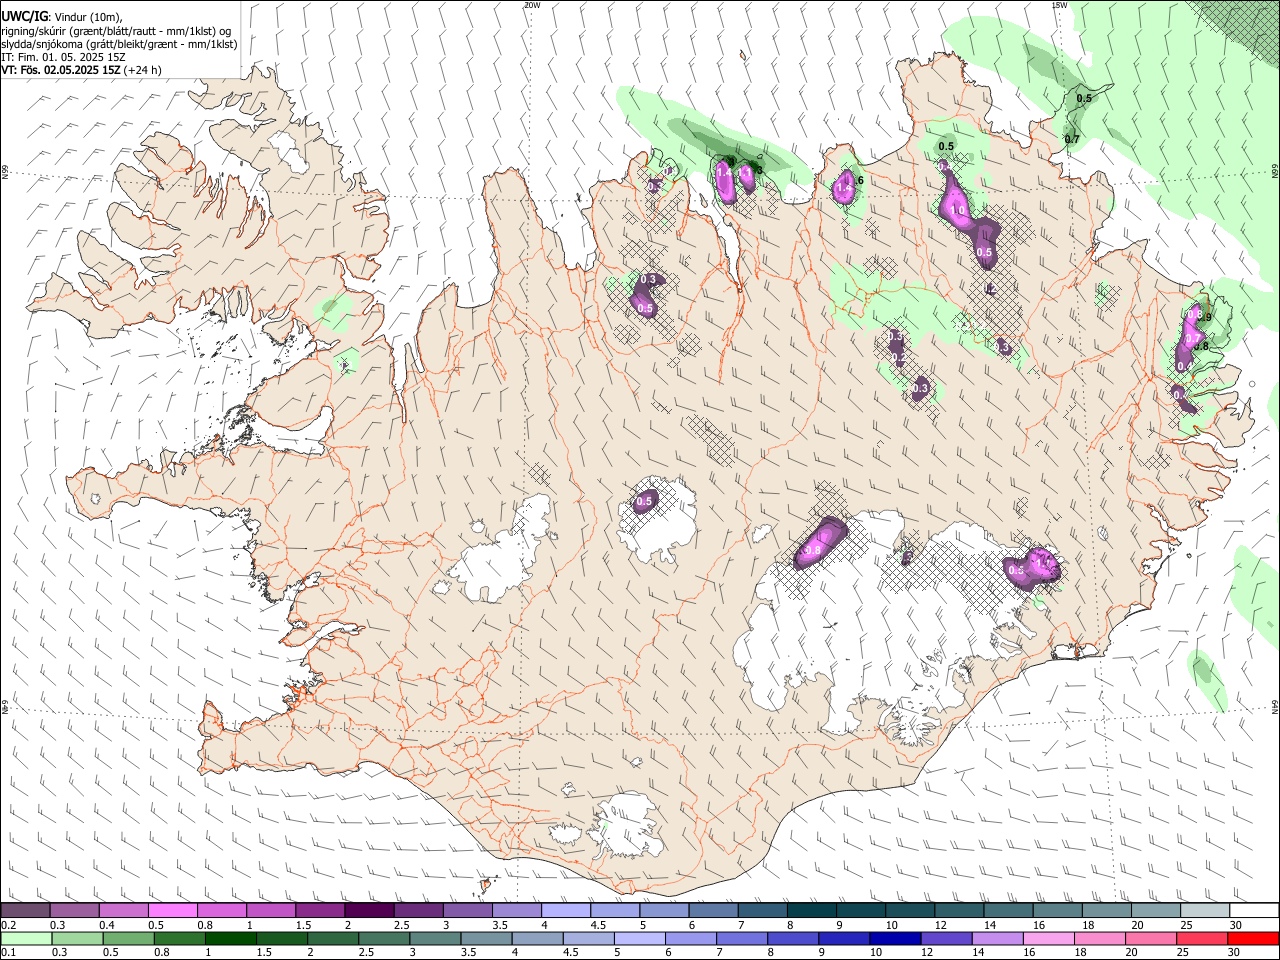Click the 0.1 pale green swatch in lower legend row
This screenshot has height=960, width=1280.
point(26,938)
